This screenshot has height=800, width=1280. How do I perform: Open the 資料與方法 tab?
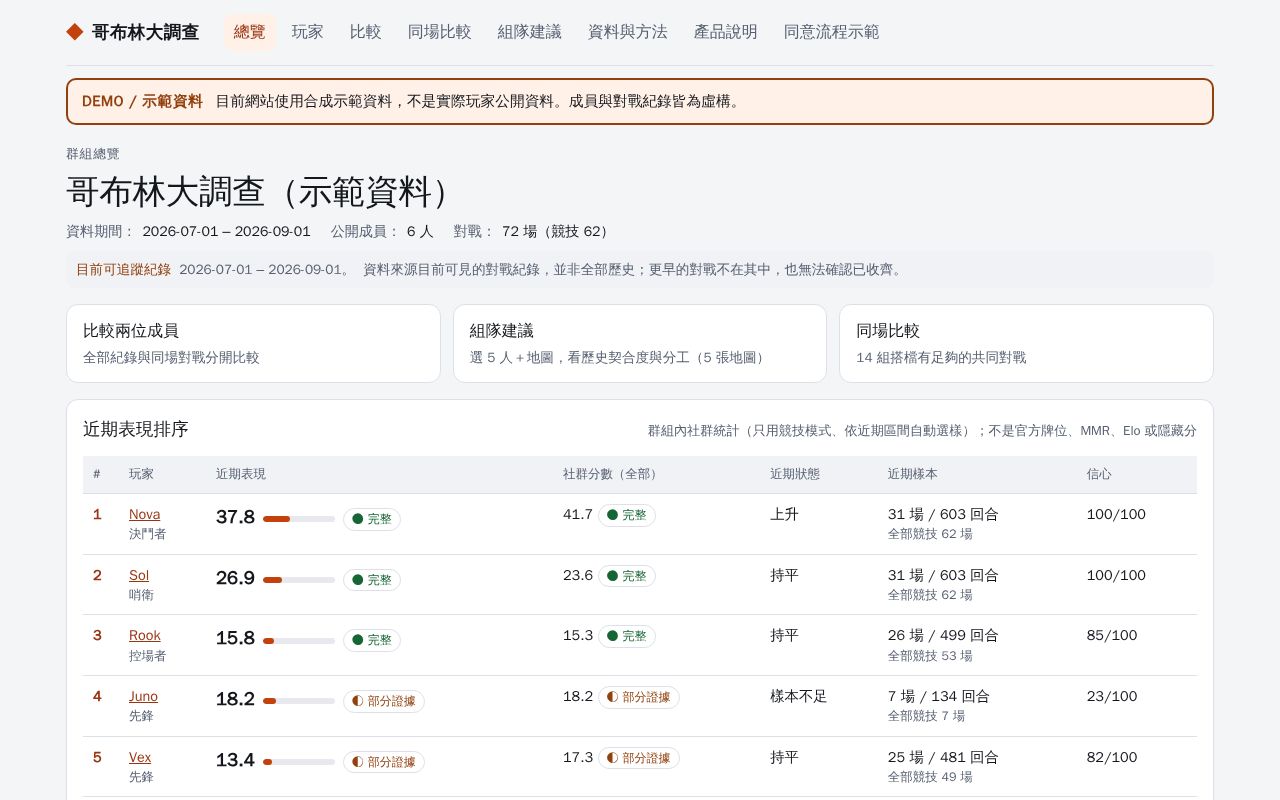pyautogui.click(x=628, y=32)
